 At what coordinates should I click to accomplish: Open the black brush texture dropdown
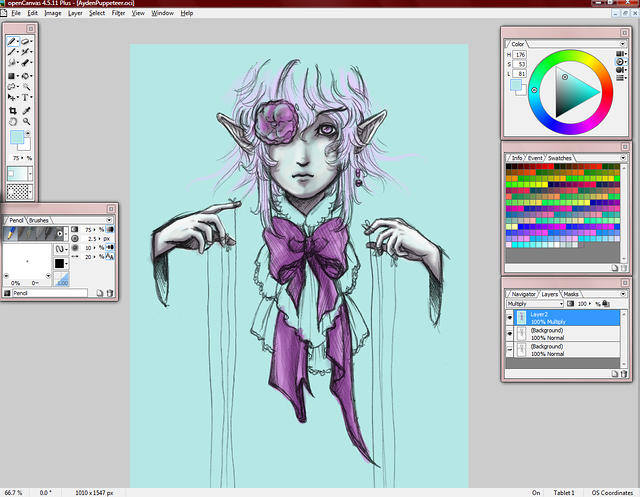coord(61,264)
